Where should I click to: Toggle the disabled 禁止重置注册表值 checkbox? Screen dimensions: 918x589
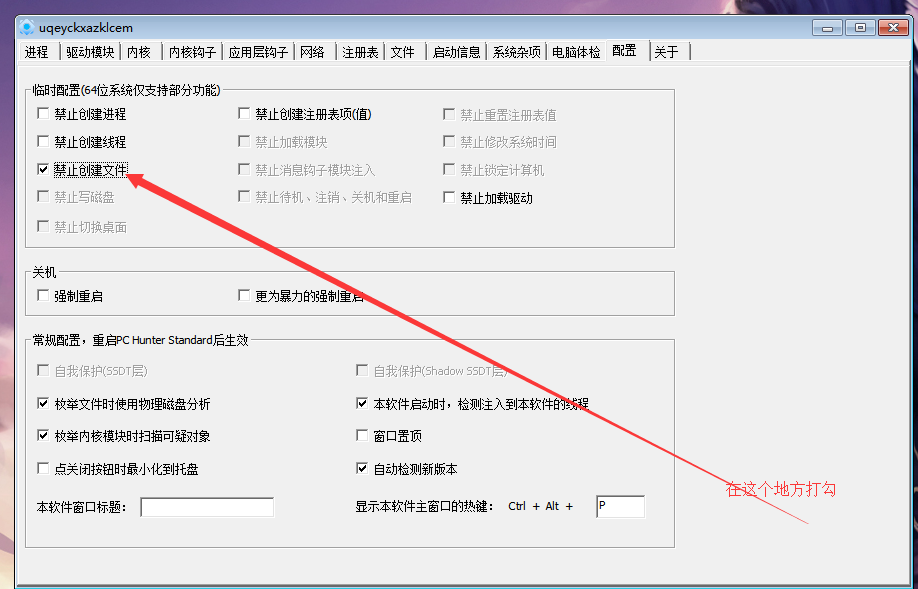tap(449, 114)
